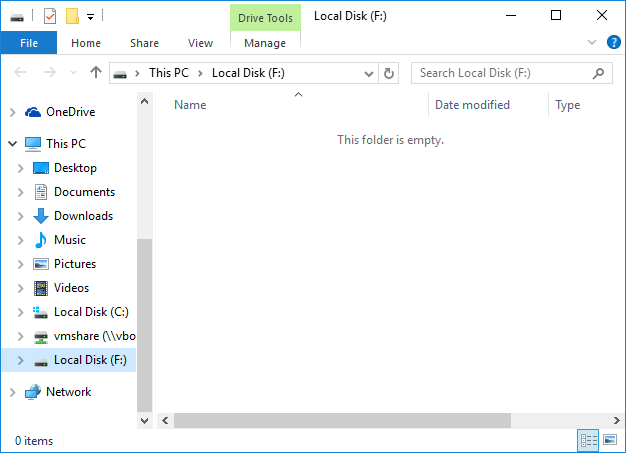Viewport: 626px width, 453px height.
Task: Expand the Videos tree node
Action: pyautogui.click(x=20, y=288)
